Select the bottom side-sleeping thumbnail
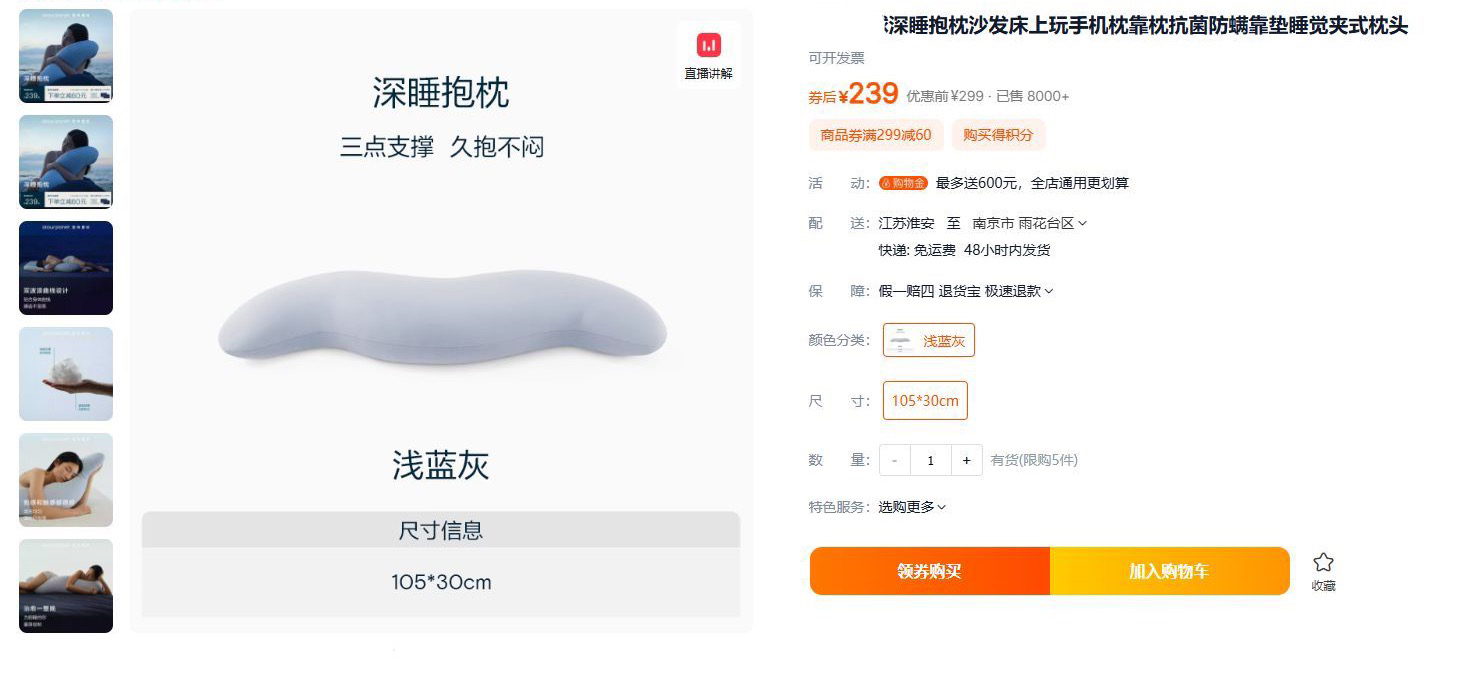The image size is (1461, 679). click(66, 586)
